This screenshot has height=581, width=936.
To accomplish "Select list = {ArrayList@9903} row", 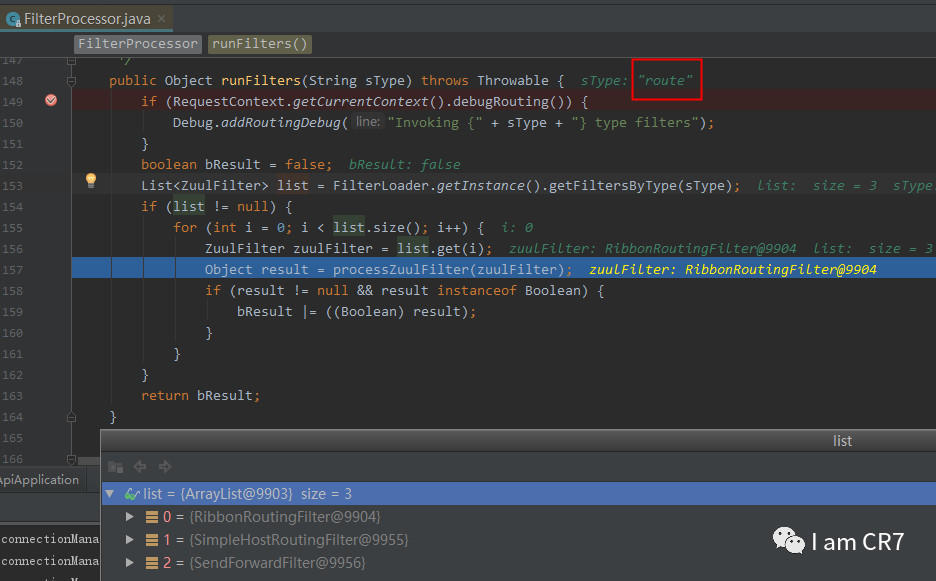I will 519,494.
